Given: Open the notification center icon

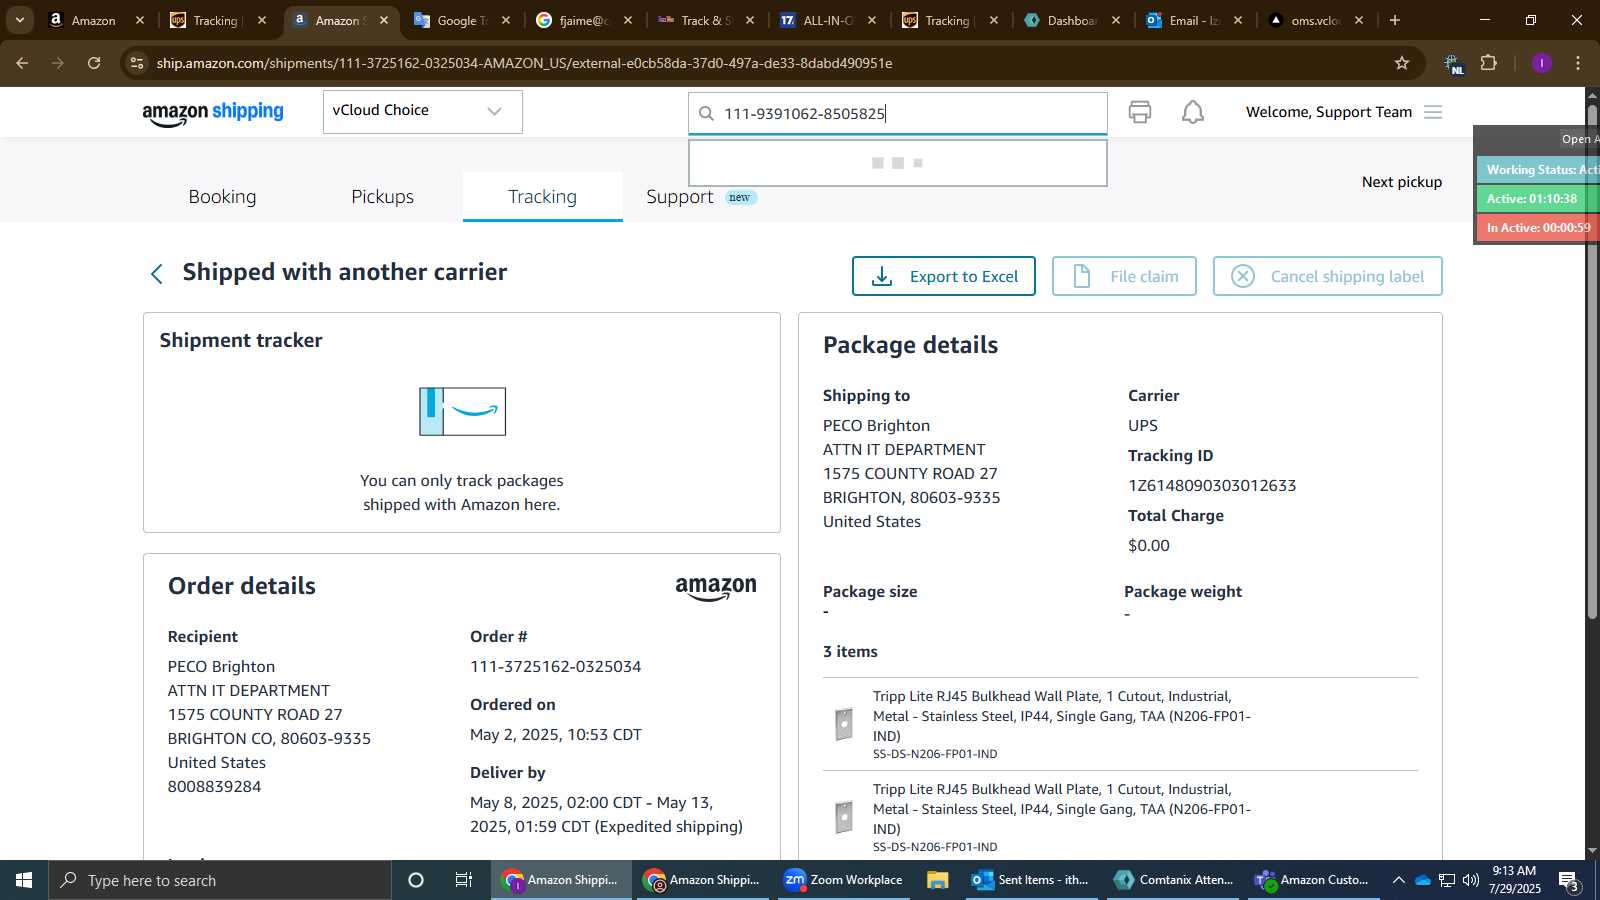Looking at the screenshot, I should 1568,881.
